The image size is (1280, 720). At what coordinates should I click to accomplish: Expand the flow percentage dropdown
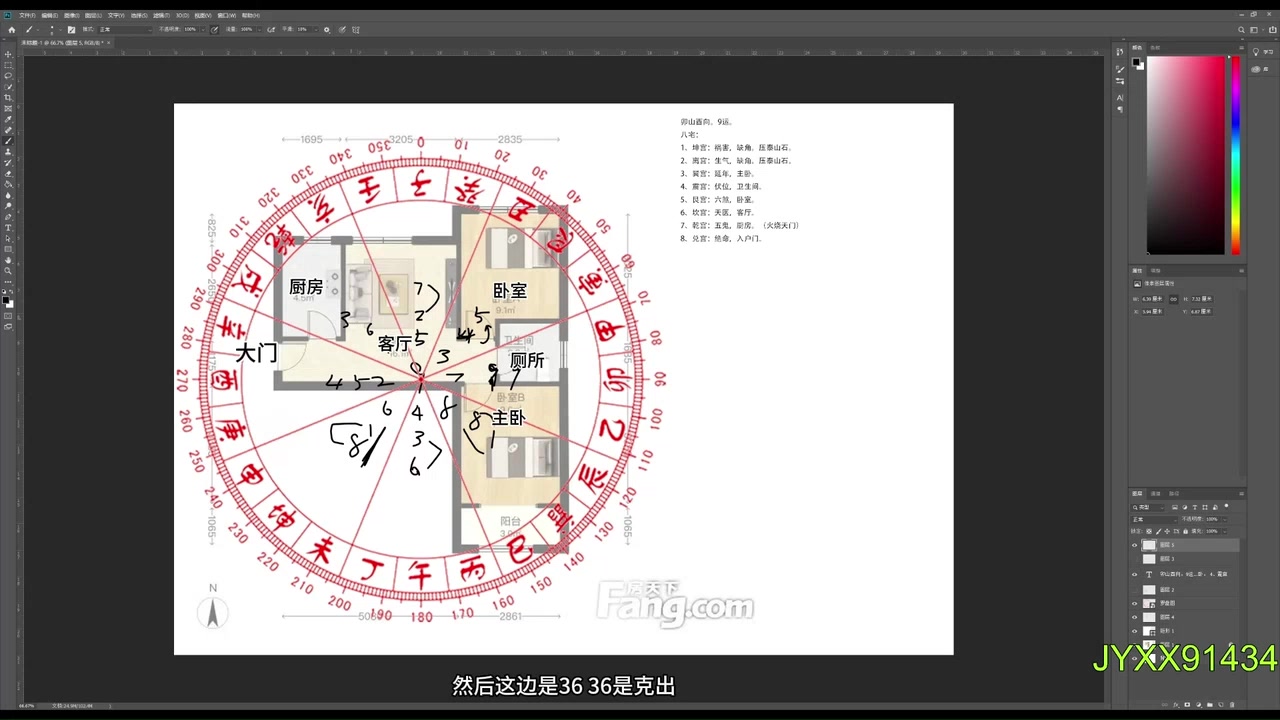[x=260, y=29]
